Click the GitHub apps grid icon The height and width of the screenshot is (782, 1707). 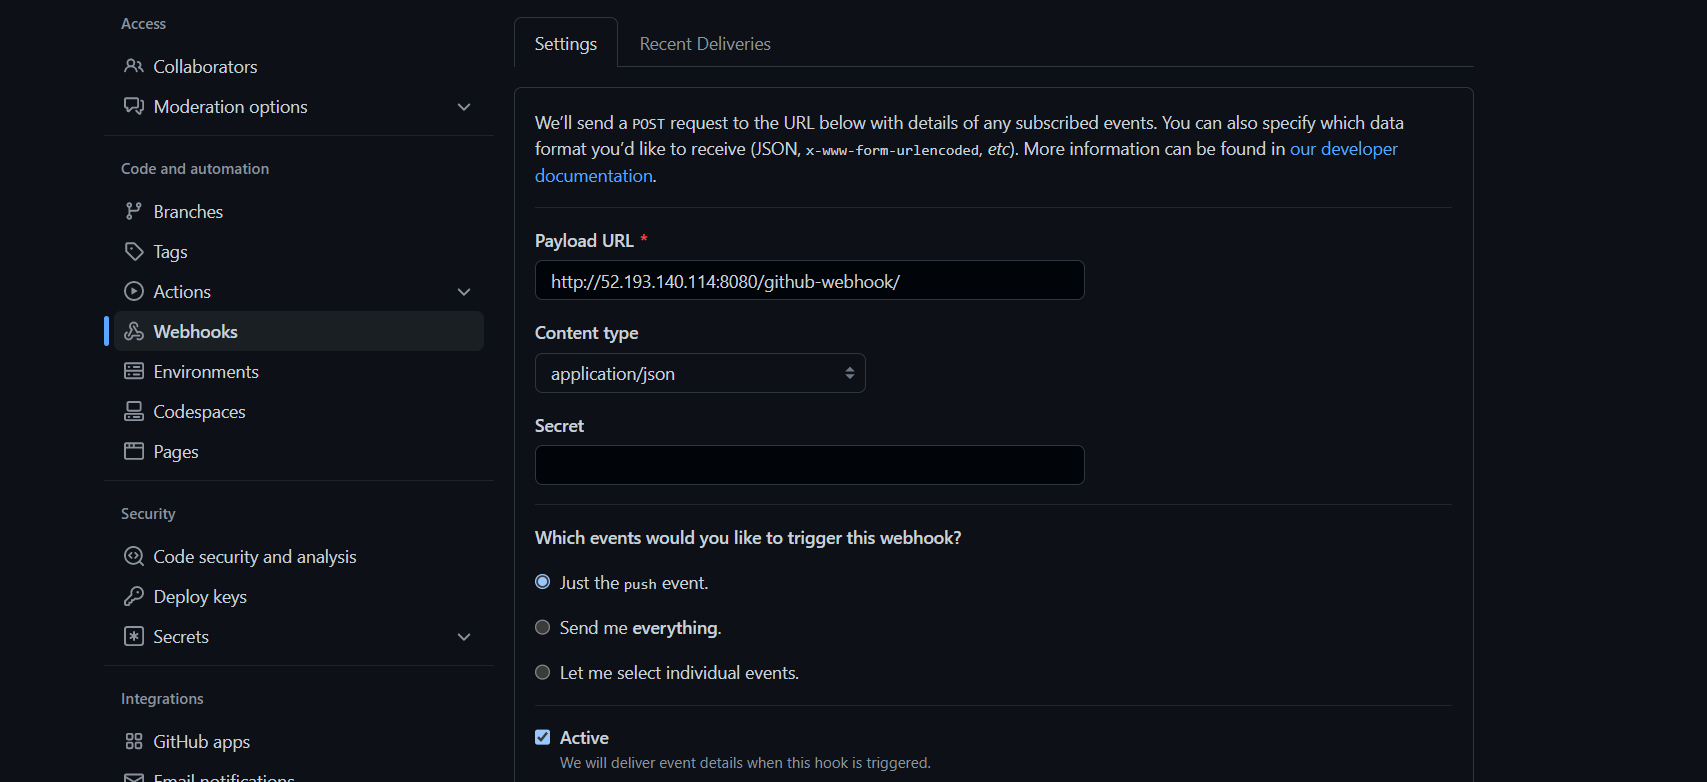(134, 741)
